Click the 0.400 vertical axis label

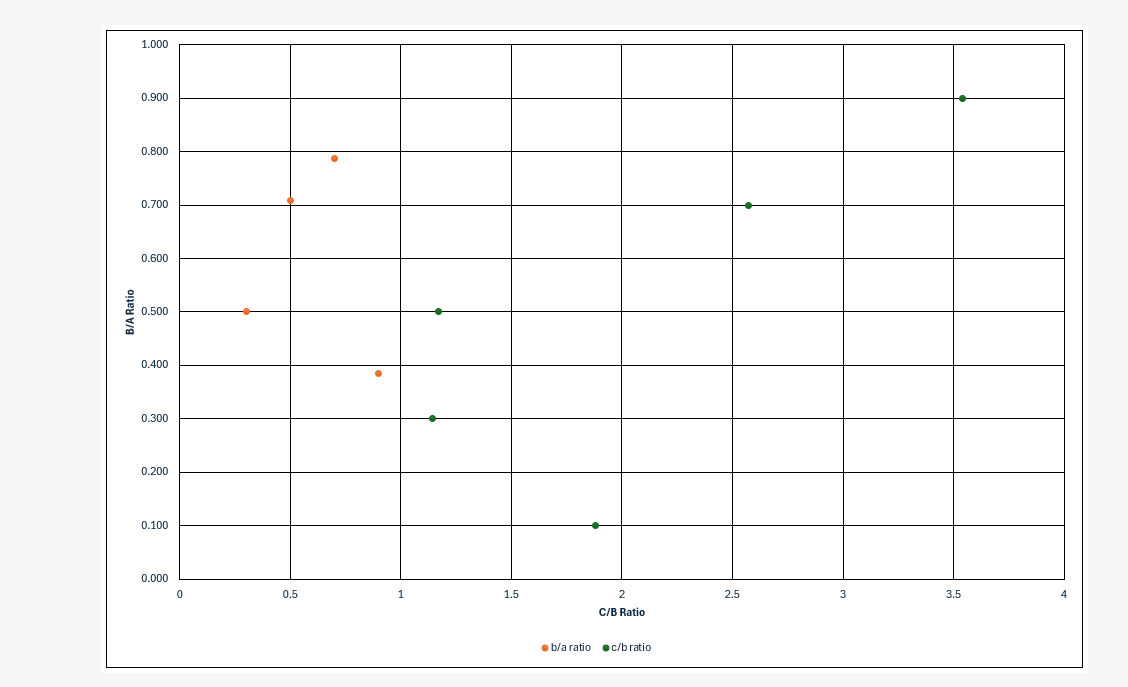point(155,365)
